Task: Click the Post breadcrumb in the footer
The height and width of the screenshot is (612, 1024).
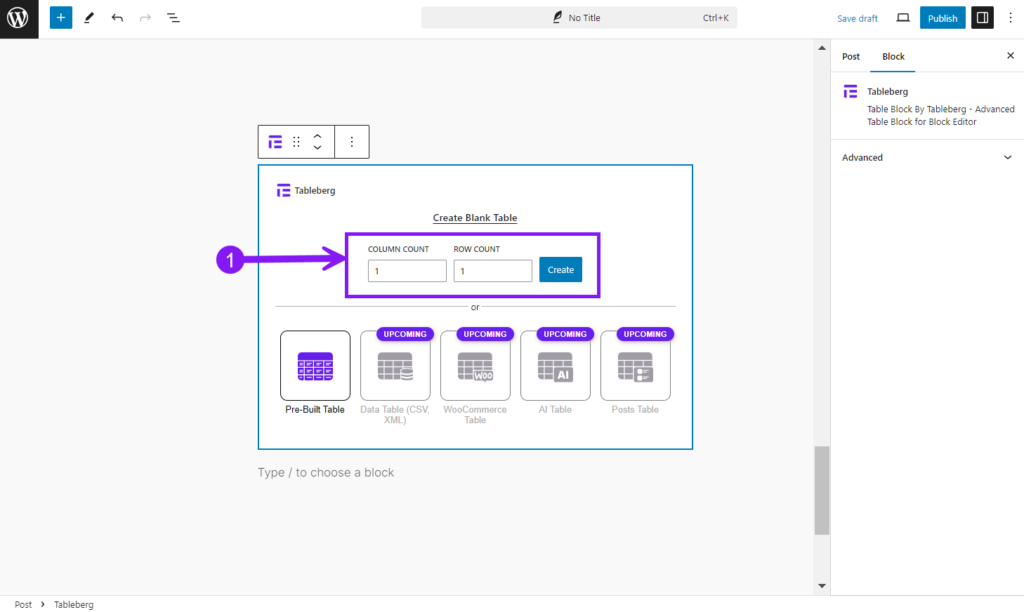Action: click(x=23, y=604)
